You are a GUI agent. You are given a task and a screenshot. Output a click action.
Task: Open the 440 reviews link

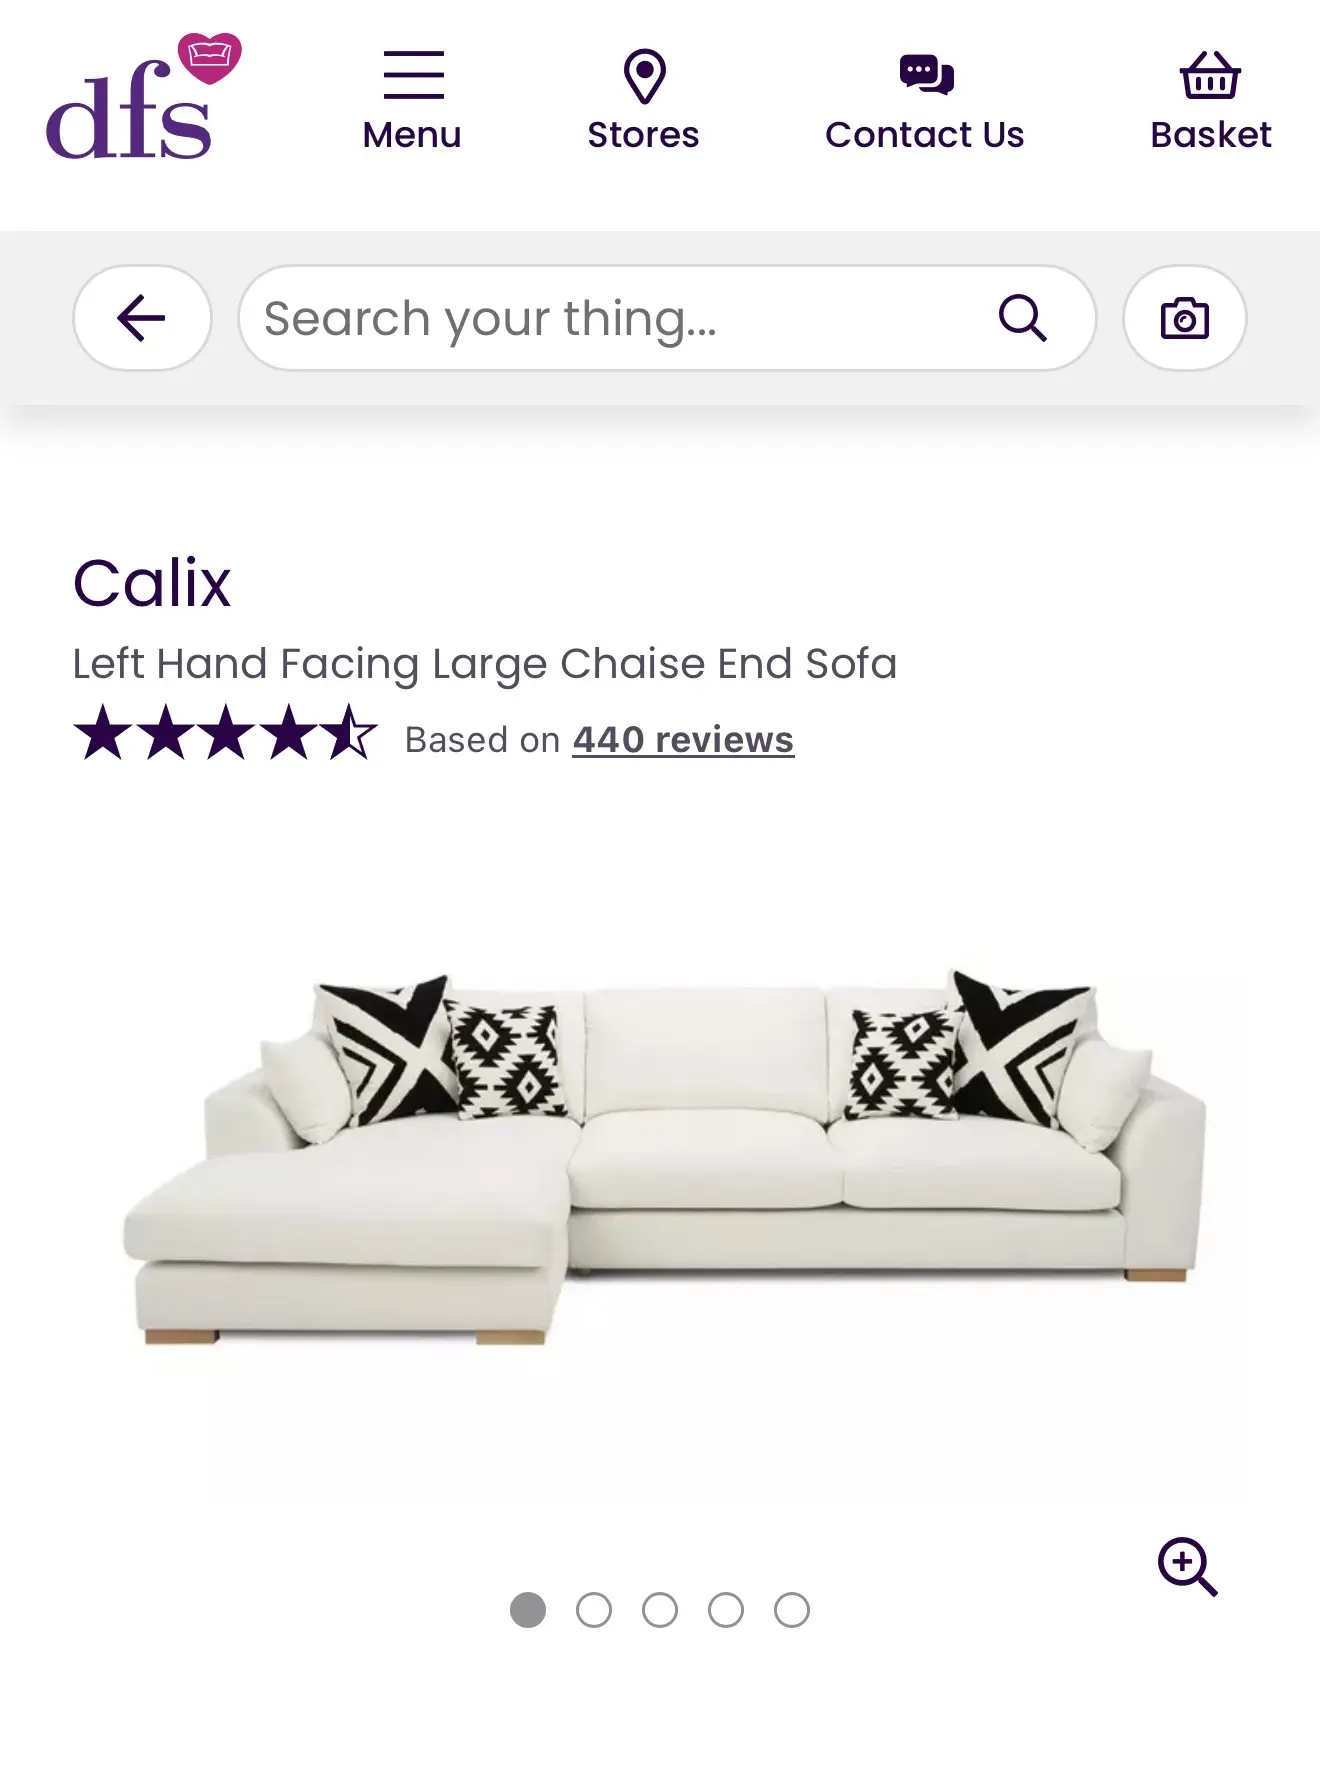click(683, 740)
